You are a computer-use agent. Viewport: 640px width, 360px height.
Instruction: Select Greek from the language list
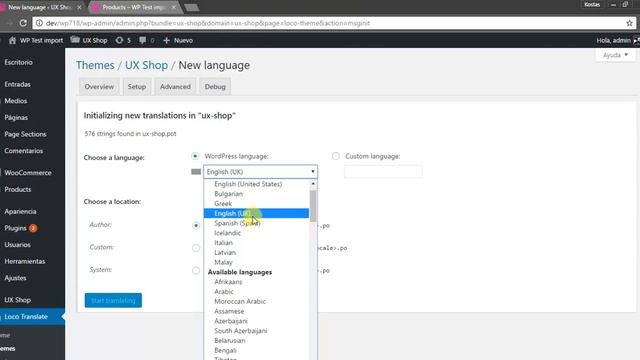pos(256,204)
